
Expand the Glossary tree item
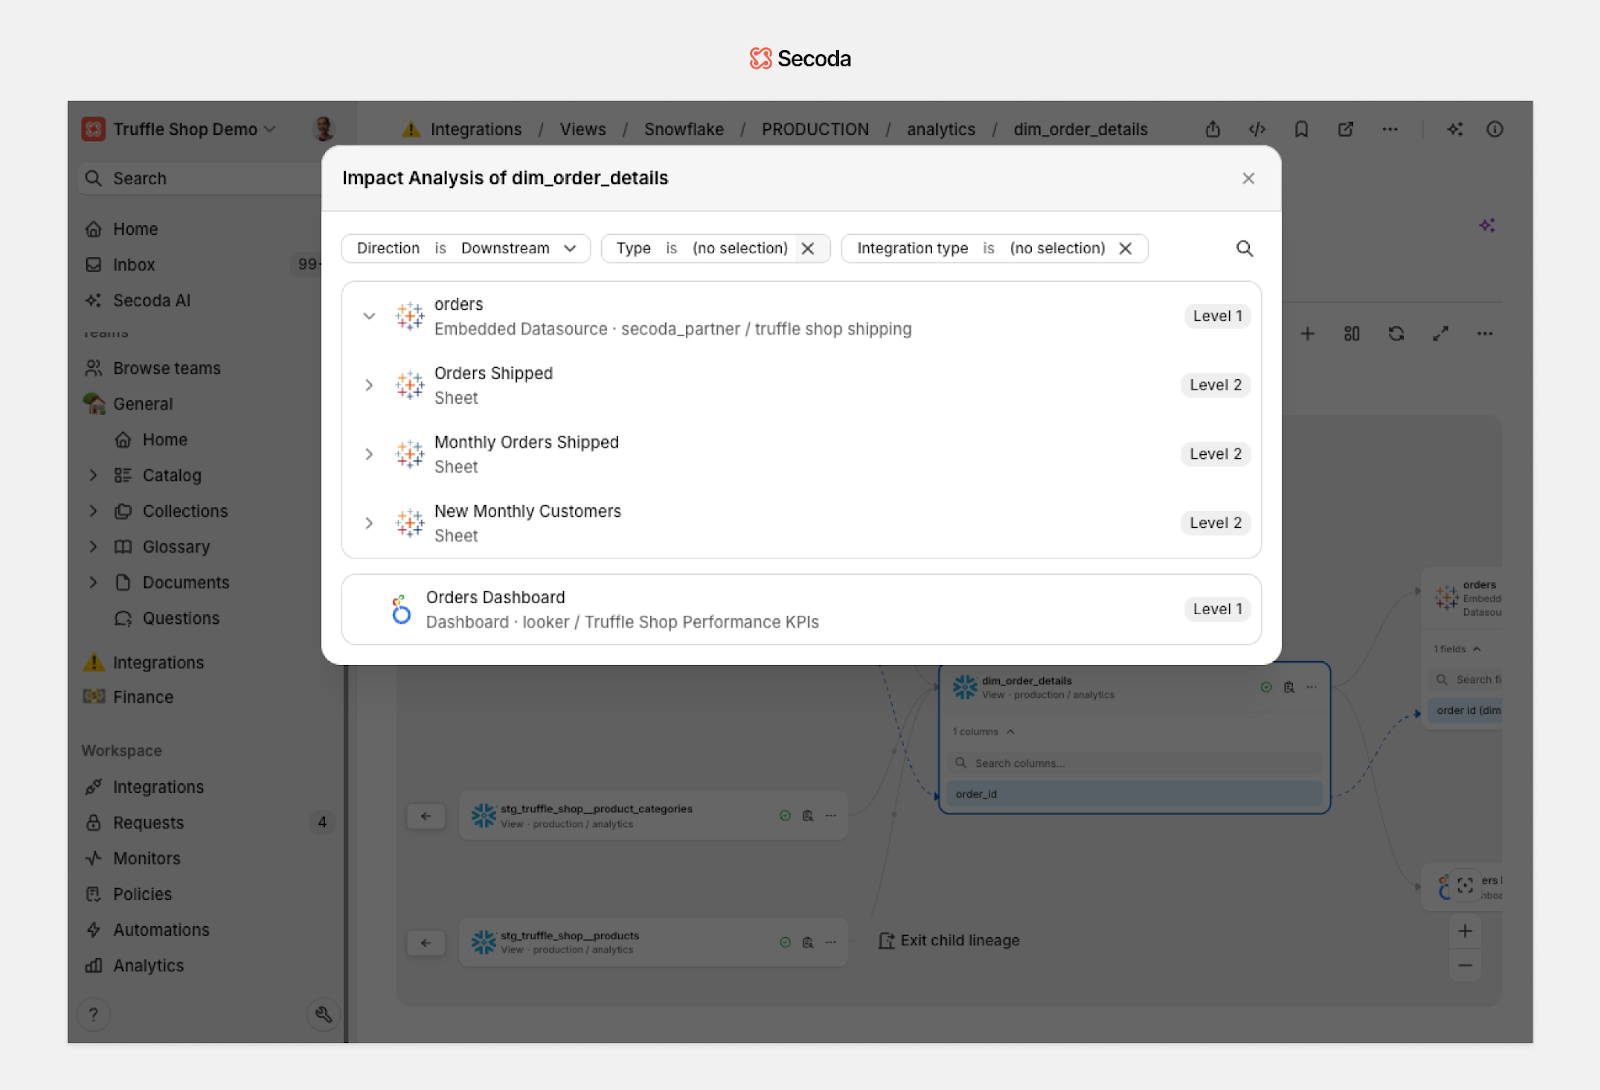pos(93,547)
